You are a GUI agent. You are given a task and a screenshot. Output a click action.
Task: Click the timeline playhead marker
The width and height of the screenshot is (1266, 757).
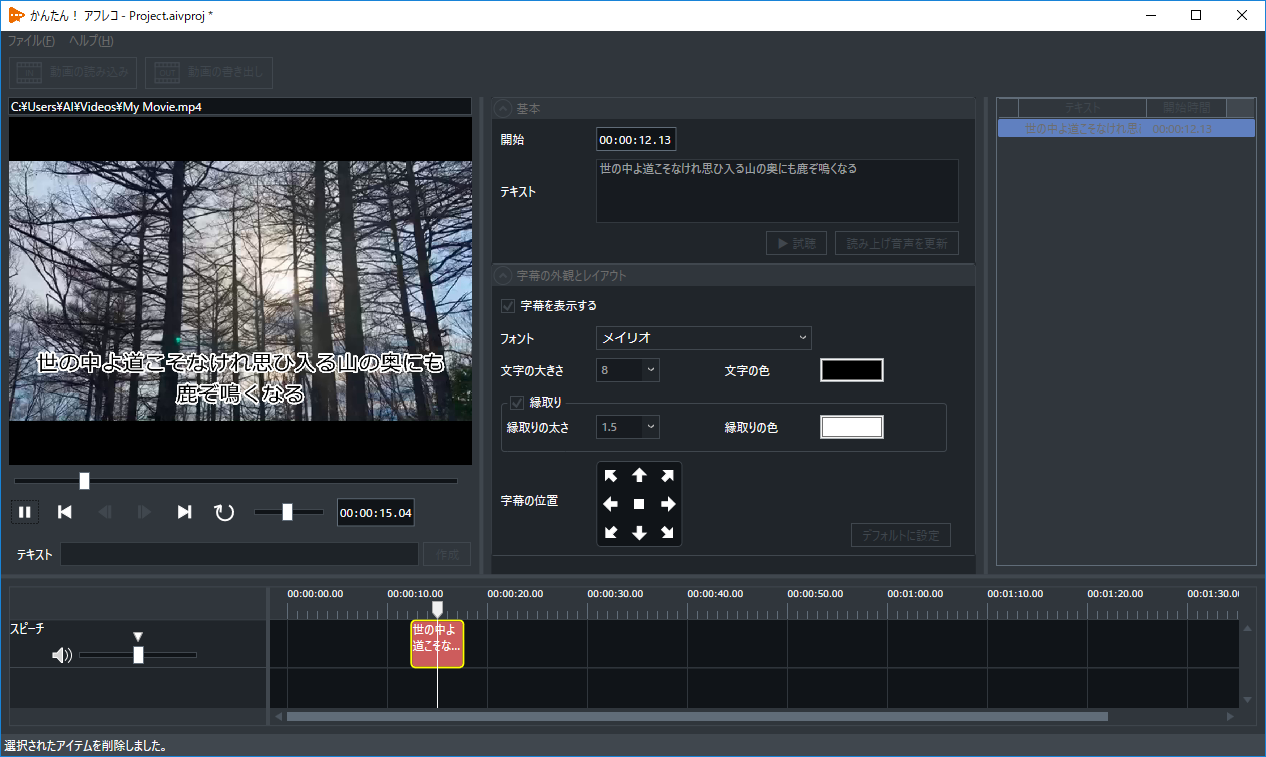click(x=437, y=609)
